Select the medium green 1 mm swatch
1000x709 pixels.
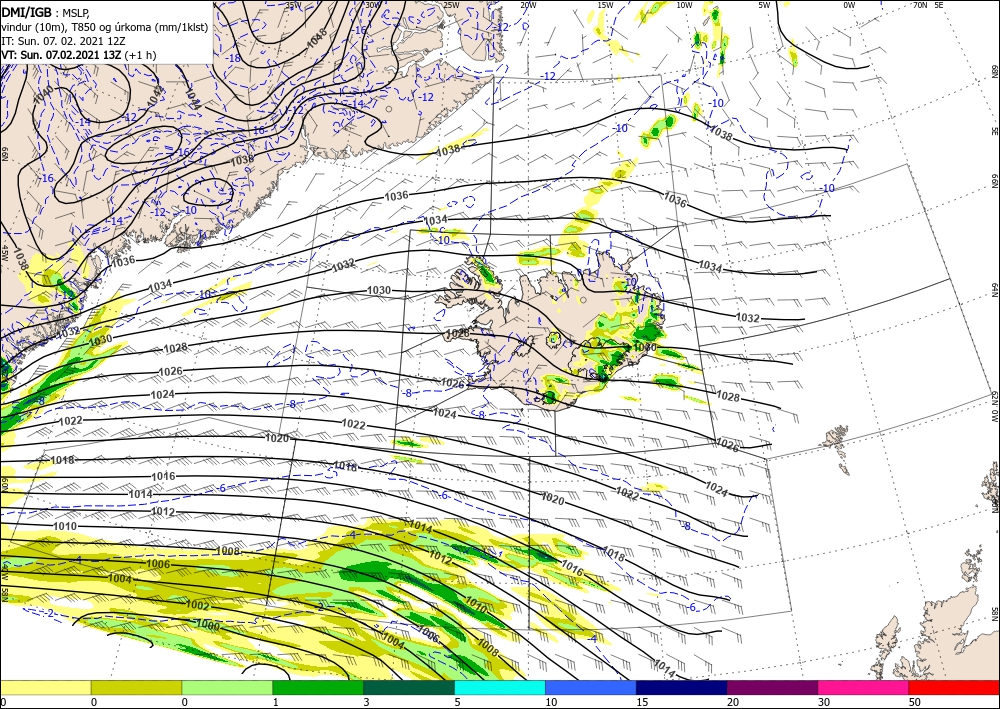pos(318,688)
